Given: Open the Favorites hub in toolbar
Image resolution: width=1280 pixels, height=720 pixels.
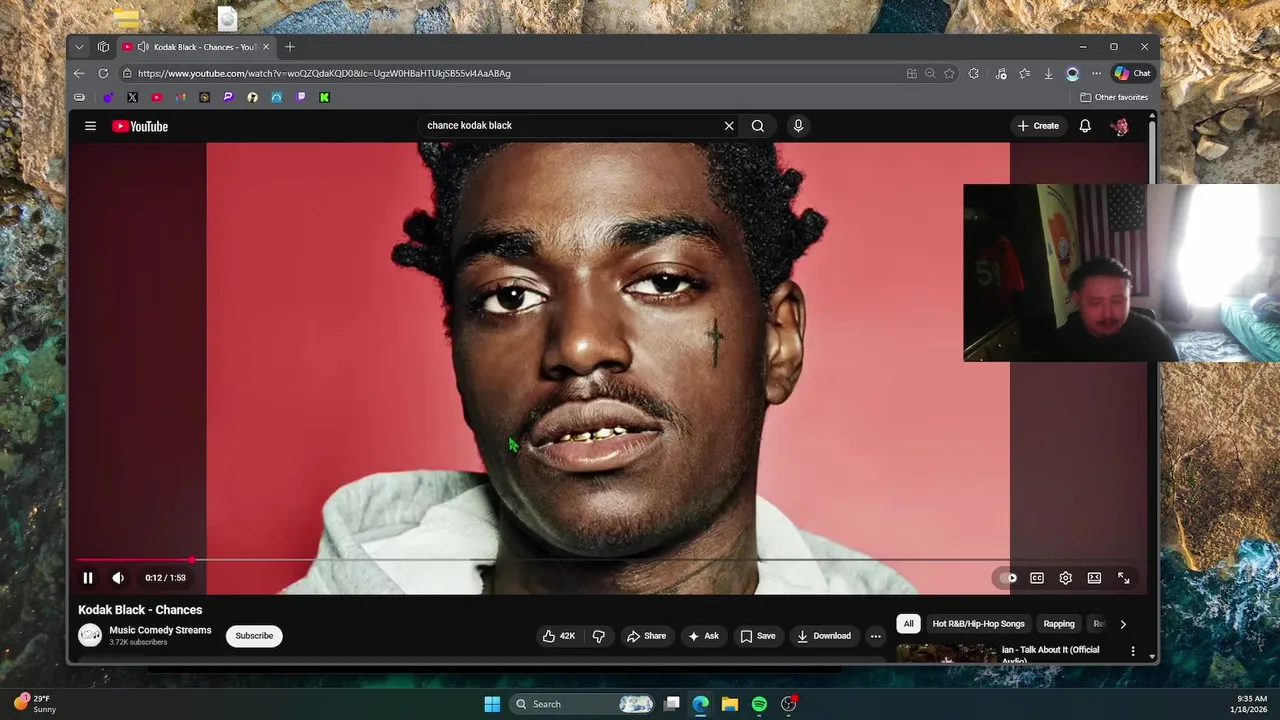Looking at the screenshot, I should tap(1025, 73).
